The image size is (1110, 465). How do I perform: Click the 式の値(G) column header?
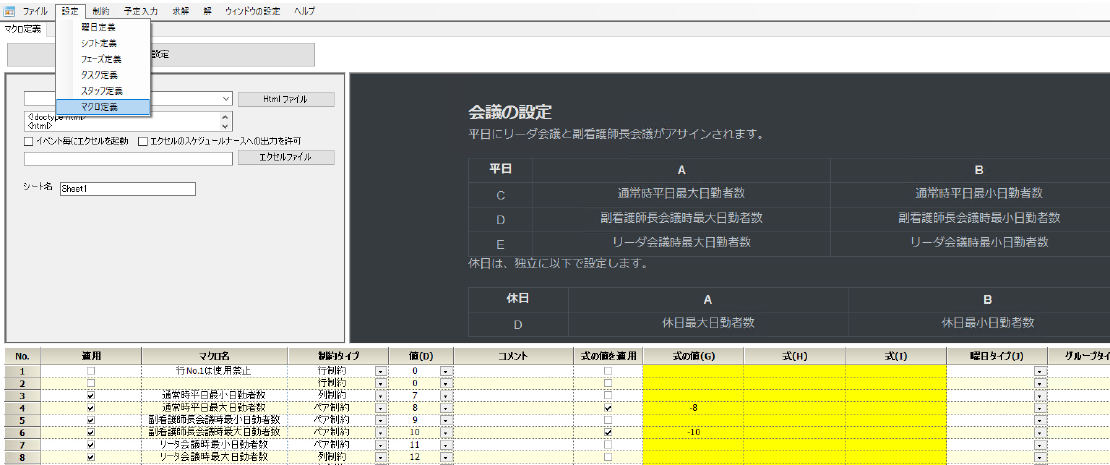693,356
